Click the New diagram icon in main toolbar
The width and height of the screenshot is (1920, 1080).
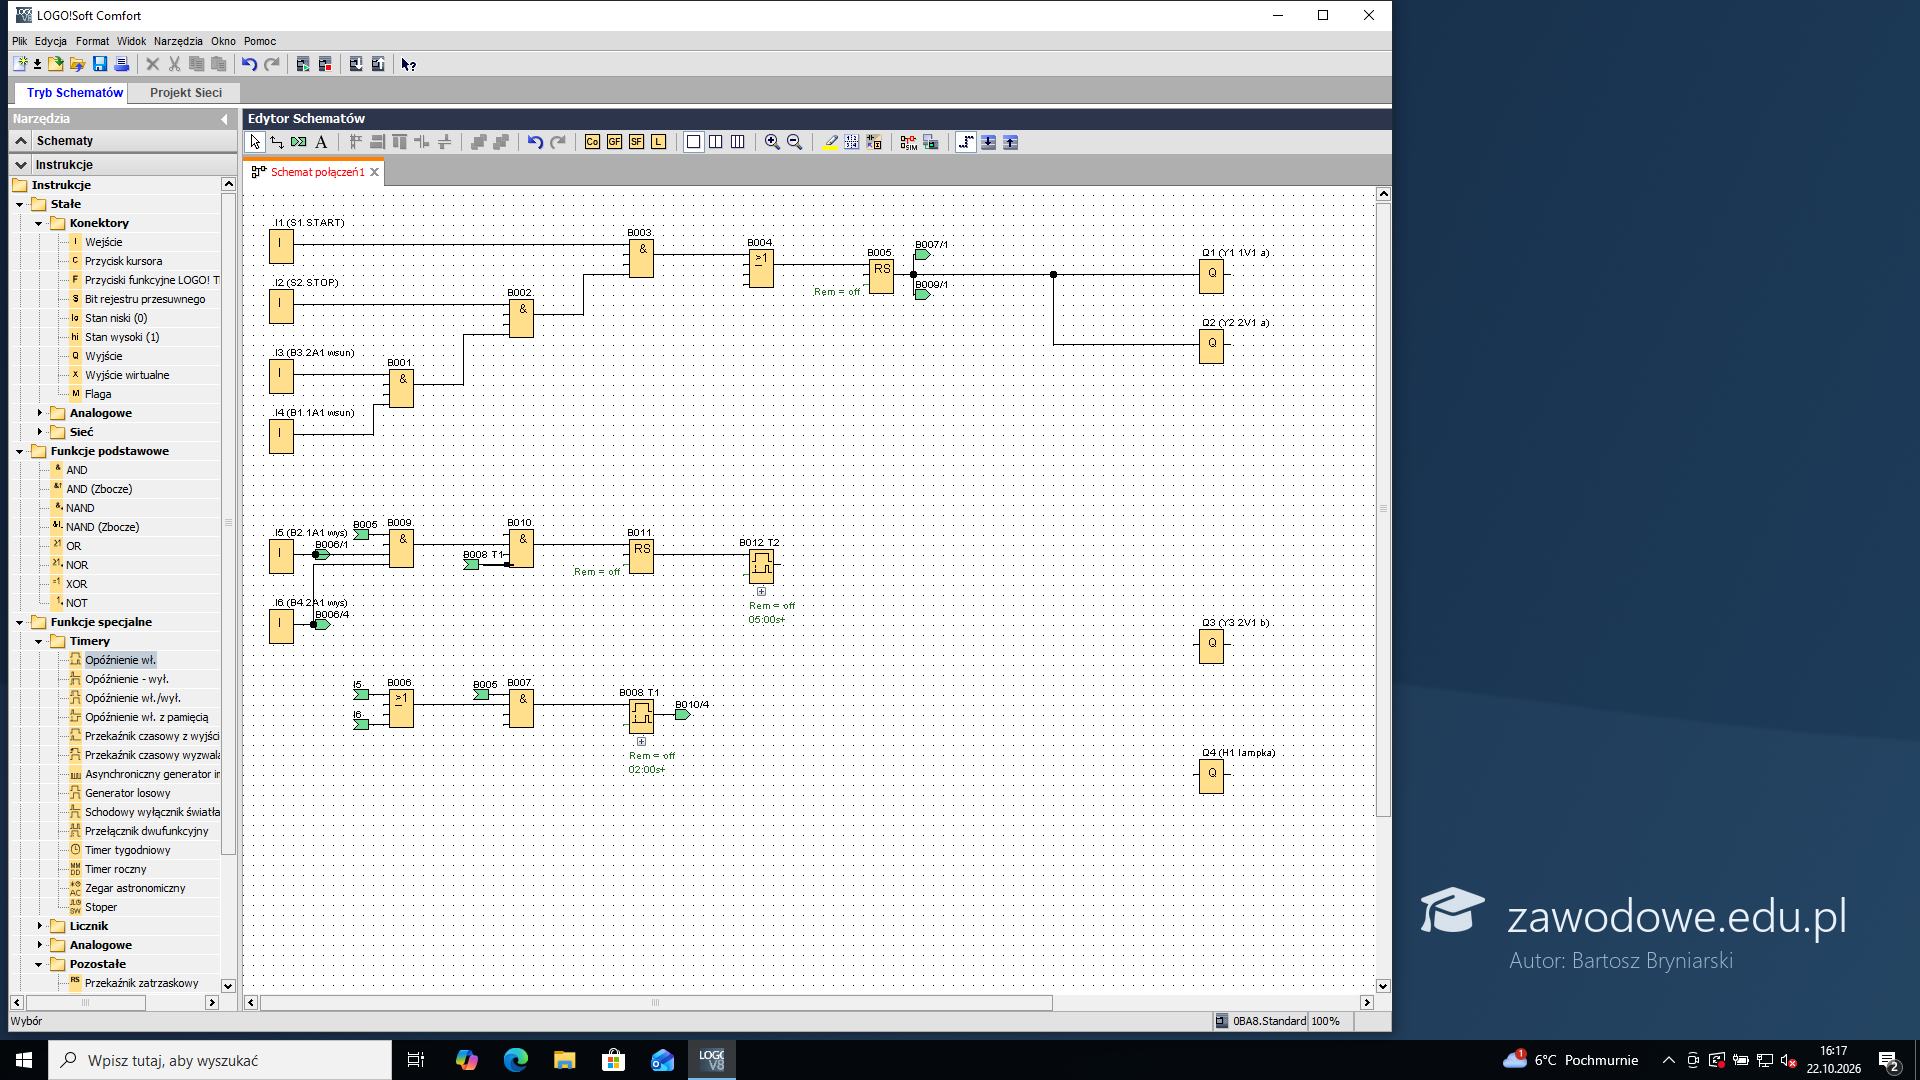click(19, 64)
